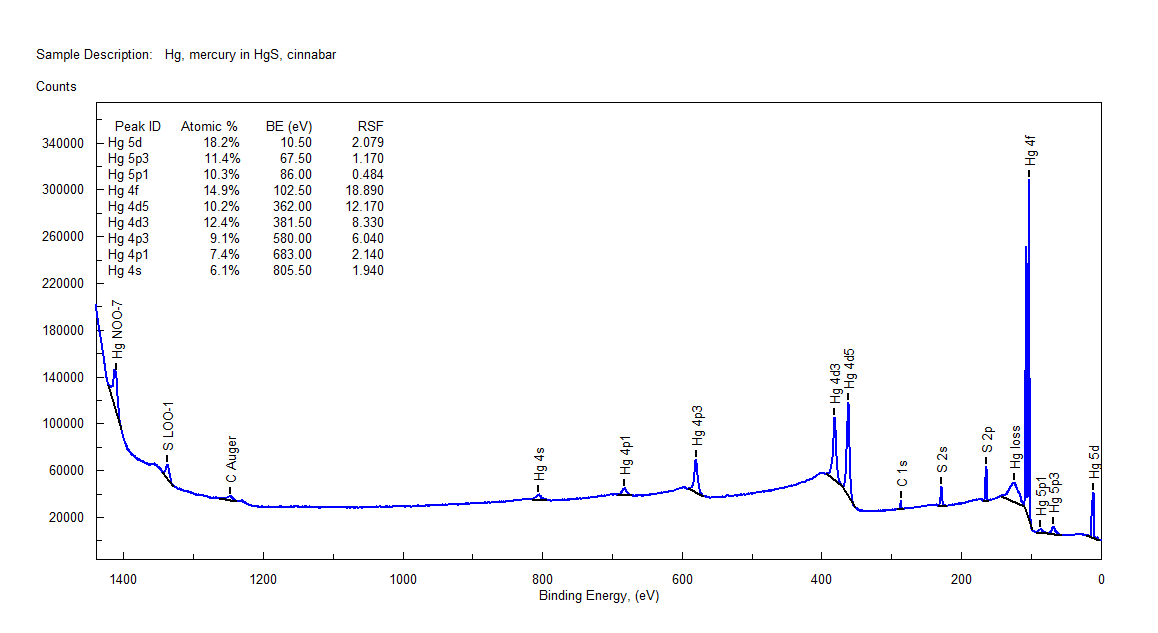Click the Hg 4s peak label on spectrum
The width and height of the screenshot is (1158, 633).
539,464
